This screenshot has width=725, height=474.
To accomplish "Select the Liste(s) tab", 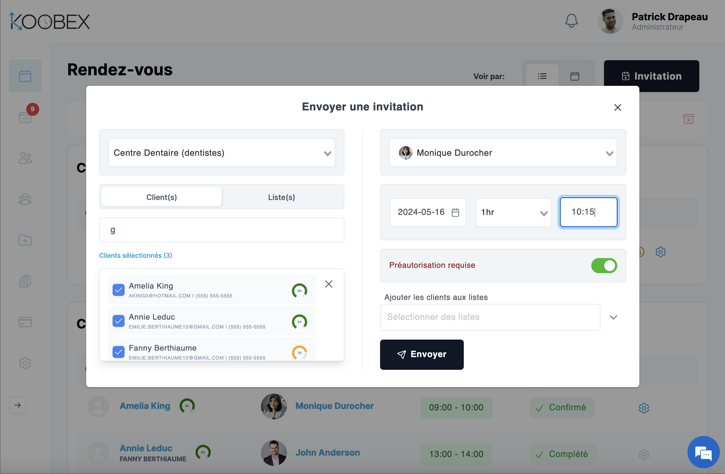I will pos(281,197).
